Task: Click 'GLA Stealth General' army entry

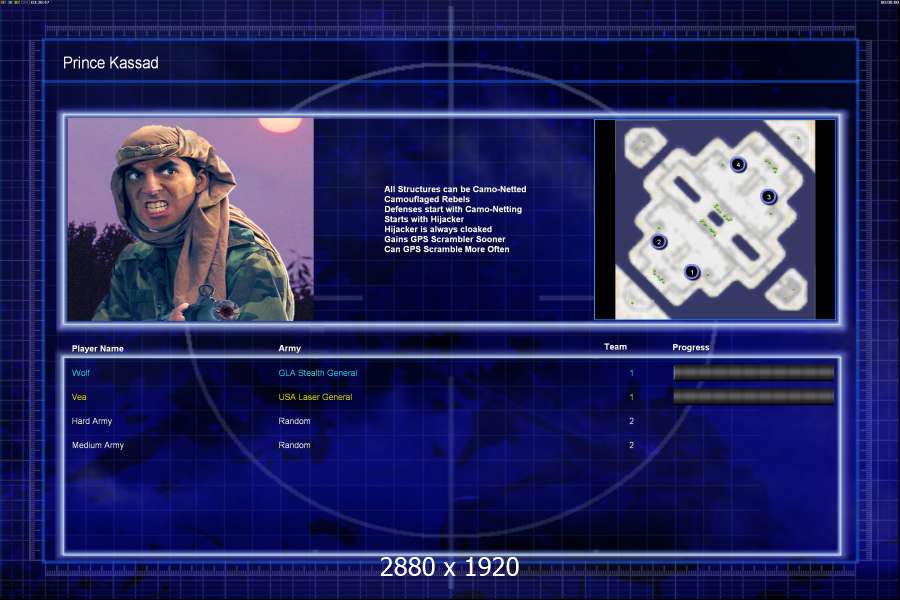Action: [317, 373]
